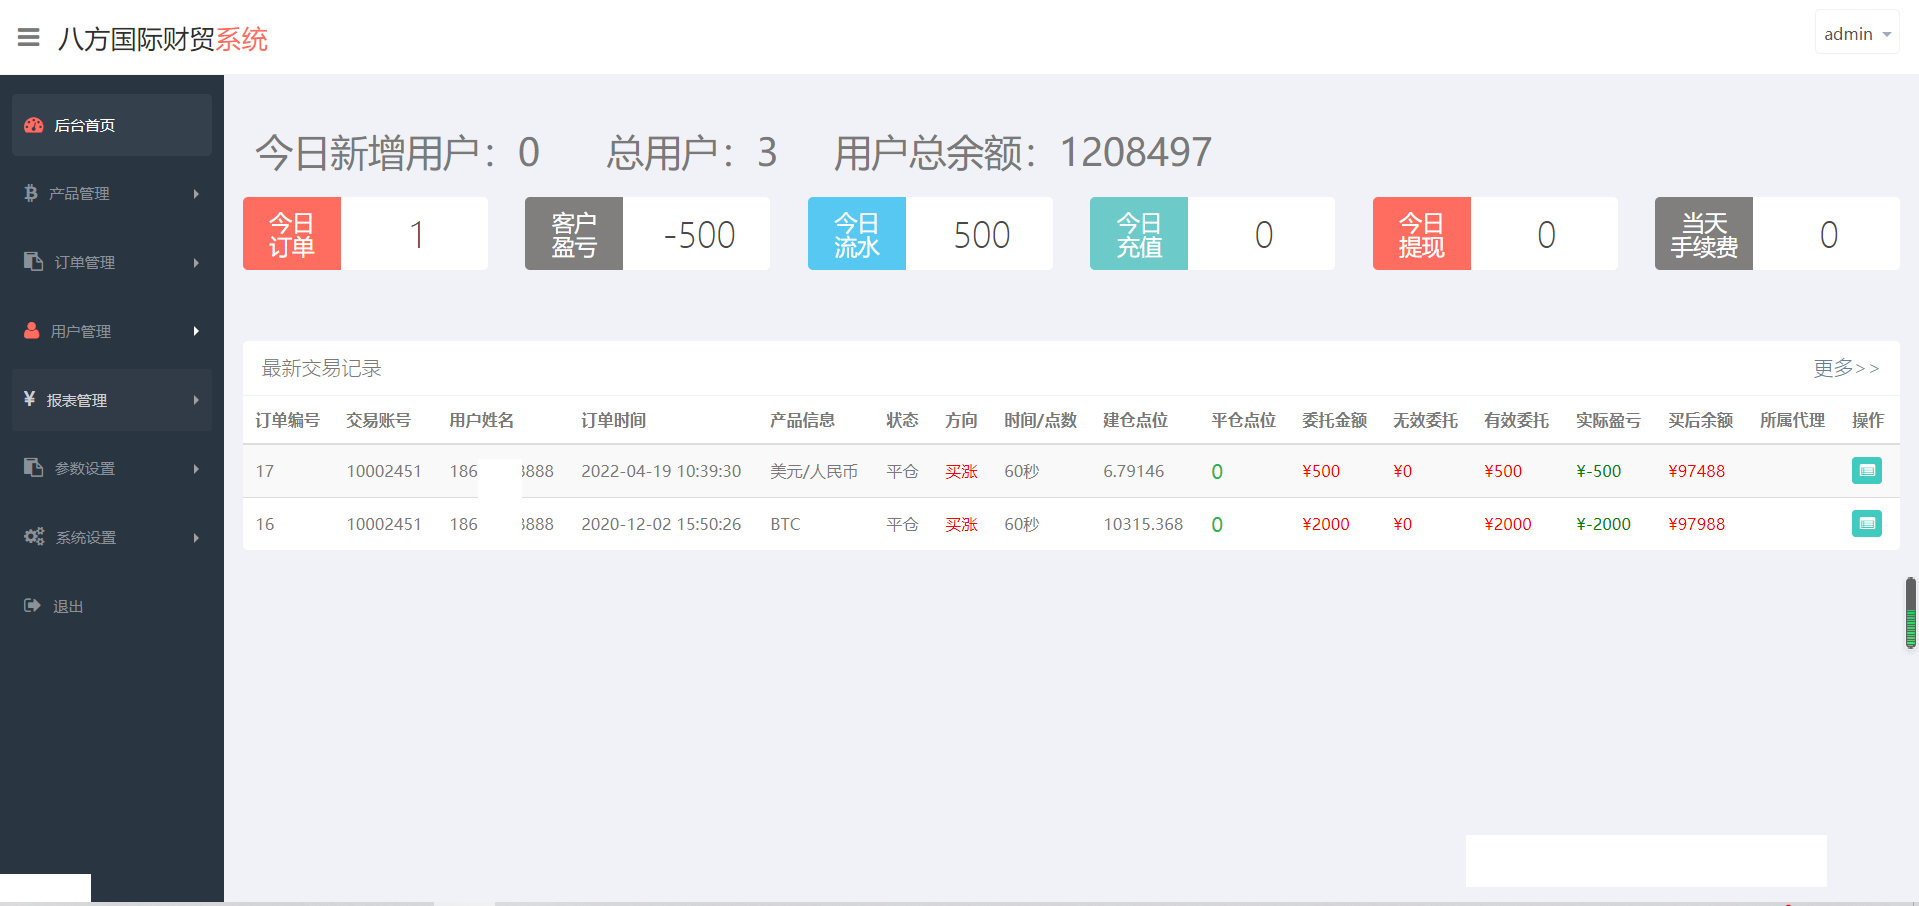Click the 更多>> link
Screen dimensions: 1919x906
pyautogui.click(x=1845, y=368)
